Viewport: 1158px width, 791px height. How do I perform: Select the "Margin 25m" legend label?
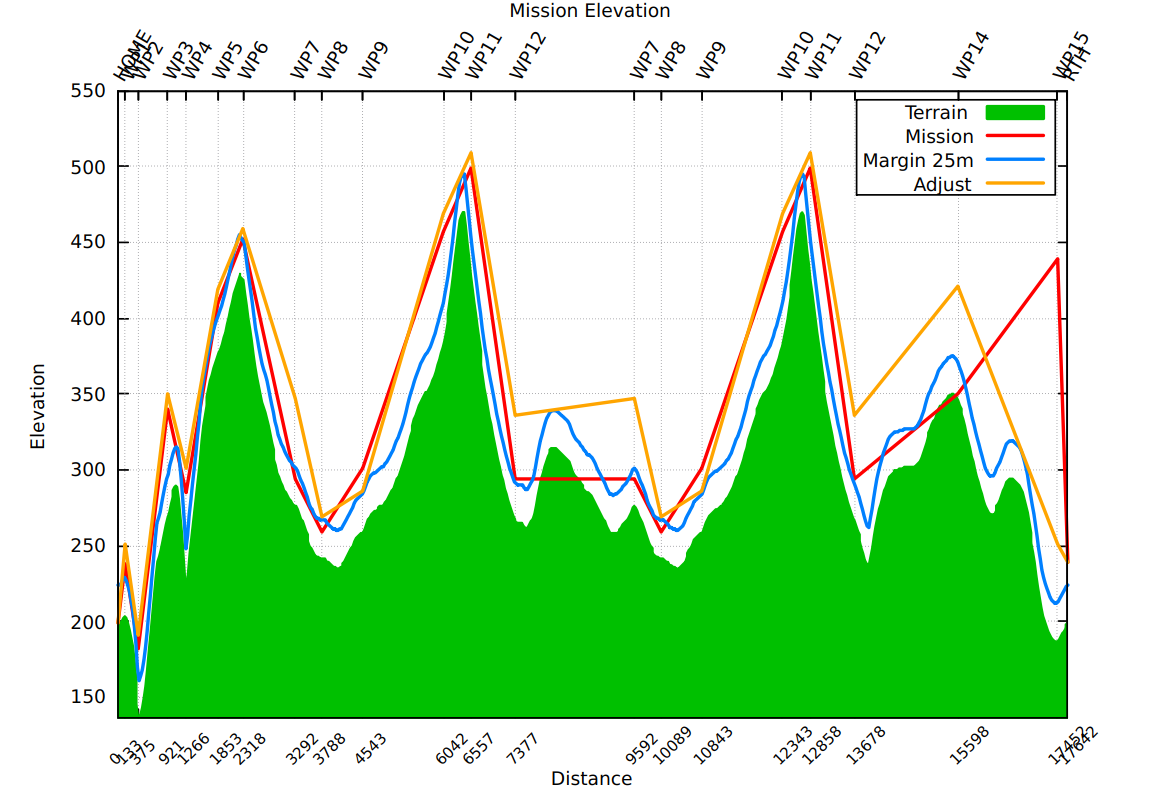tap(918, 160)
